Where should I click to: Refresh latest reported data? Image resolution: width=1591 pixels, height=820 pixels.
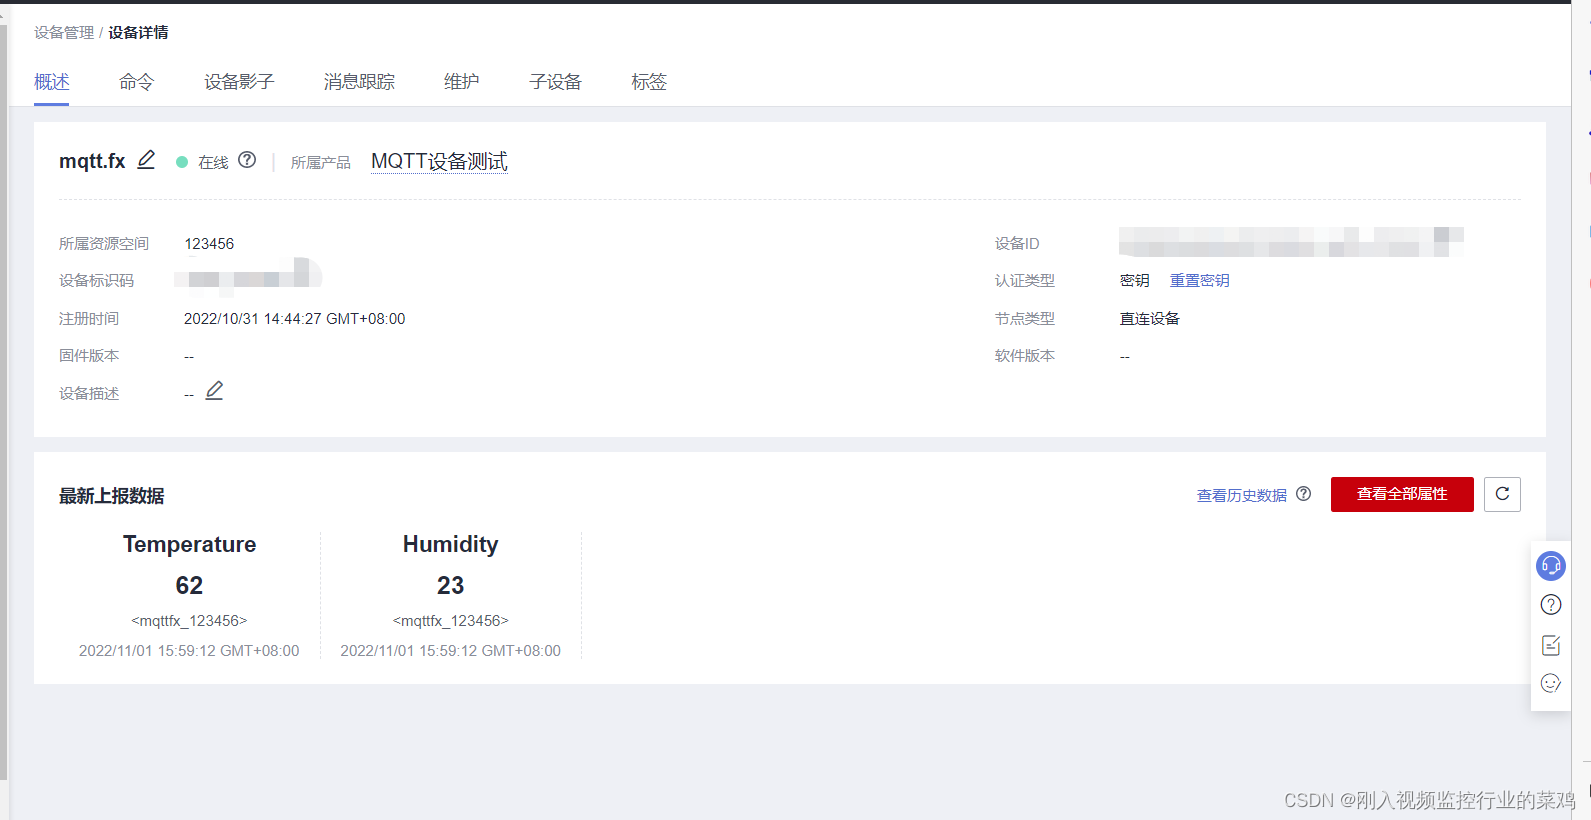(x=1502, y=494)
